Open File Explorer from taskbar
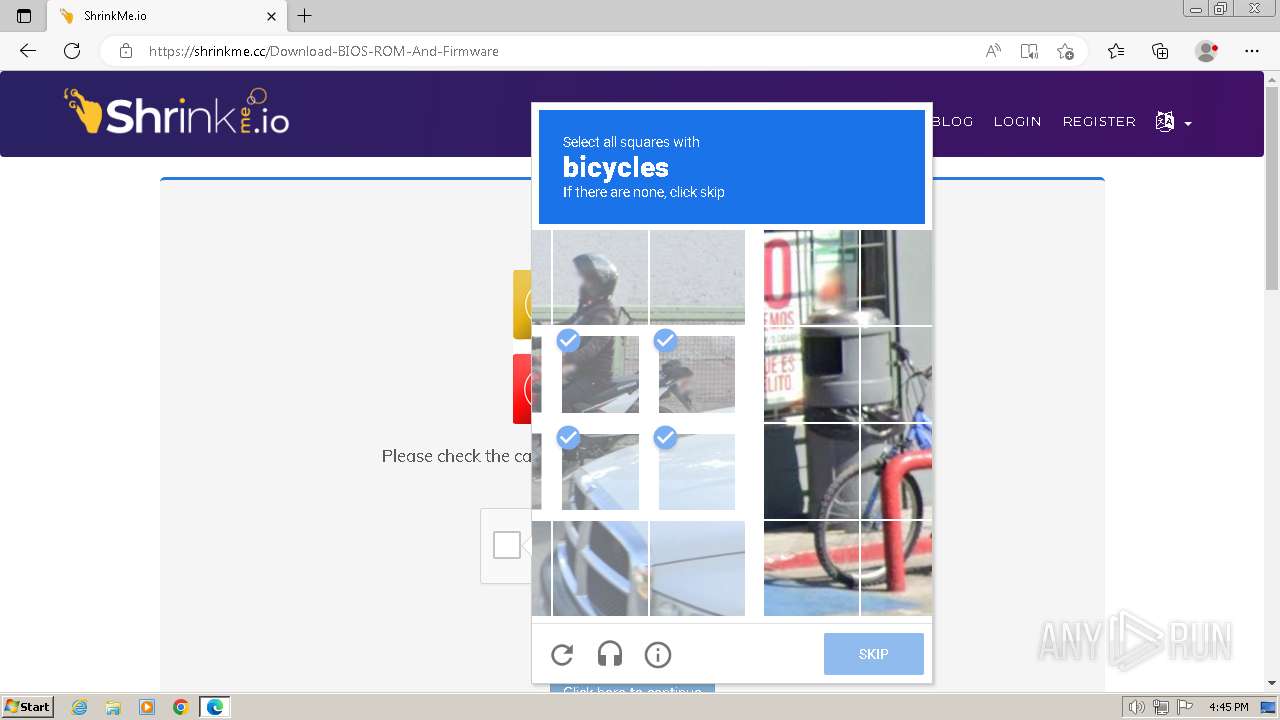Viewport: 1280px width, 720px height. (x=113, y=707)
